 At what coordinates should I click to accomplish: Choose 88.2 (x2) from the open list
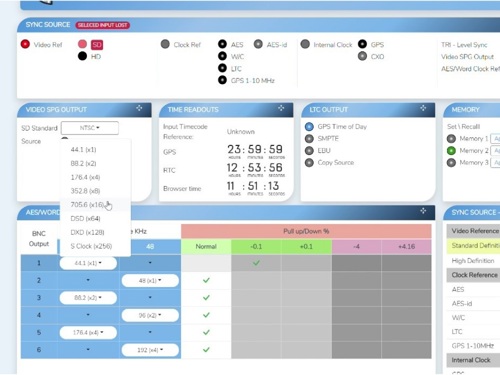coord(95,163)
